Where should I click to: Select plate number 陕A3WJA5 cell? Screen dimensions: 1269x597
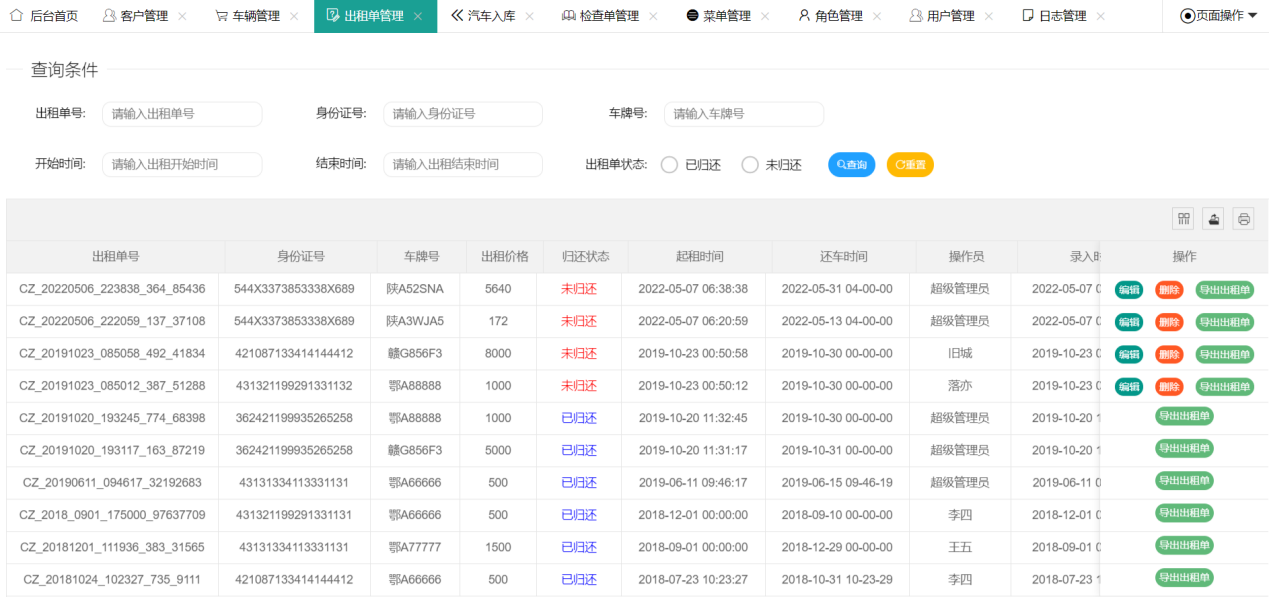(x=415, y=321)
